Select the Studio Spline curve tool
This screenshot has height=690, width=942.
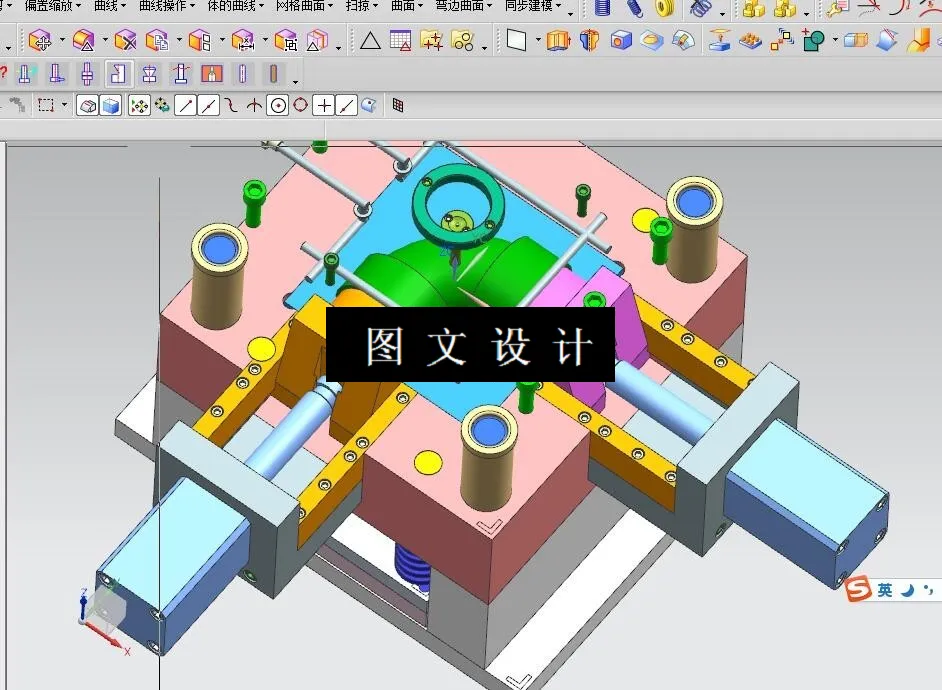(x=232, y=104)
